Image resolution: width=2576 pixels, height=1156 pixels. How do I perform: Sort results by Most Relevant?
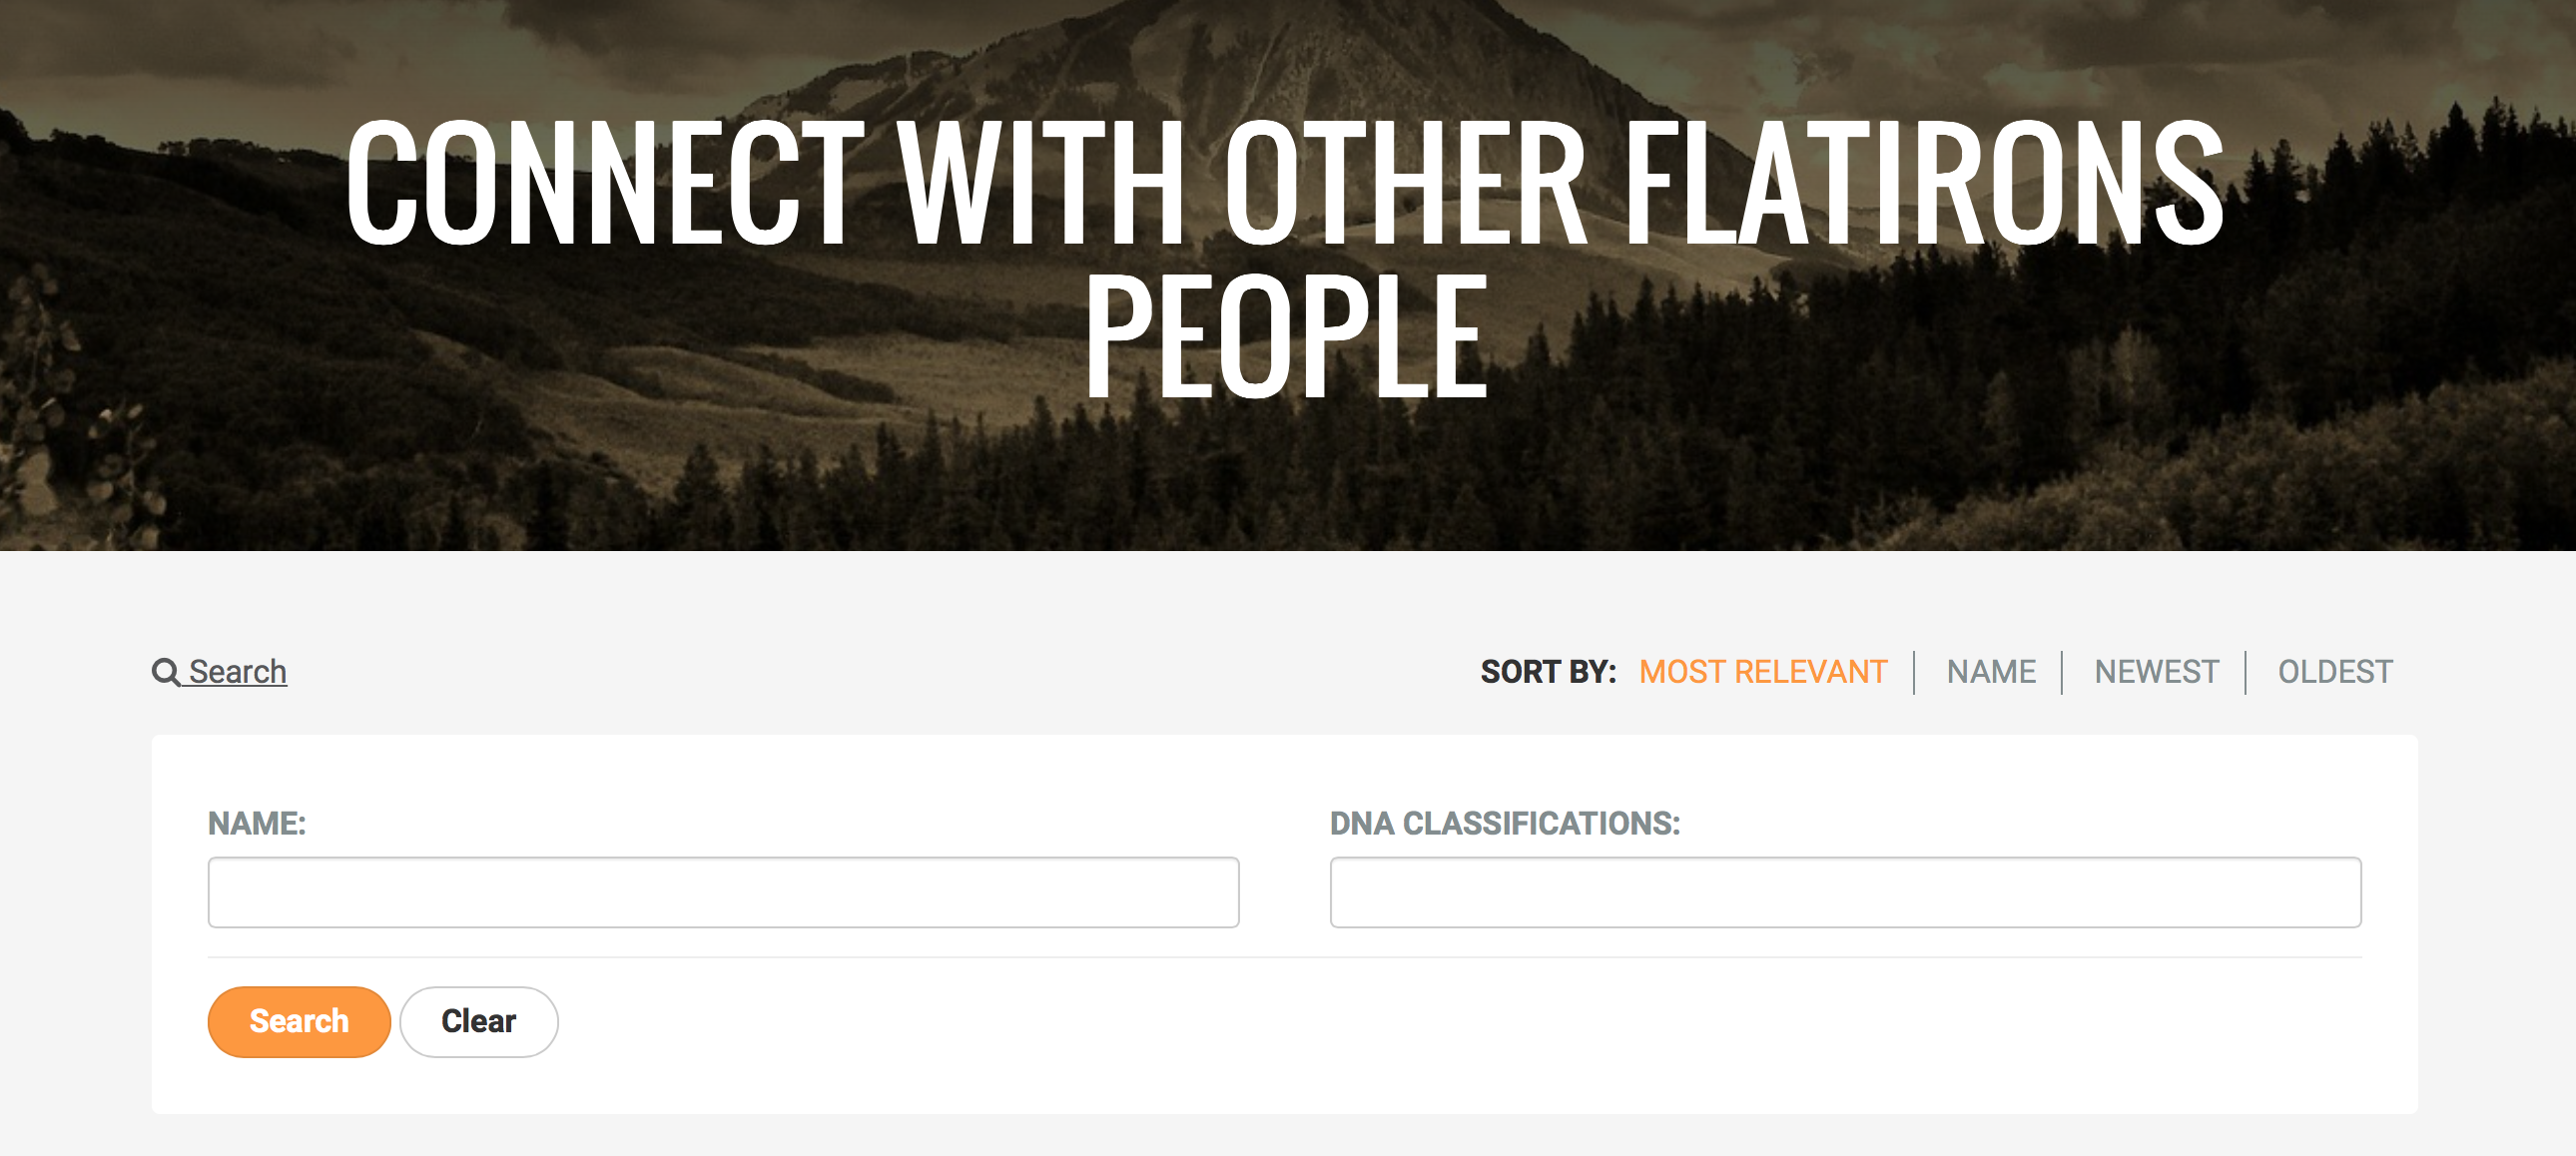click(1762, 672)
